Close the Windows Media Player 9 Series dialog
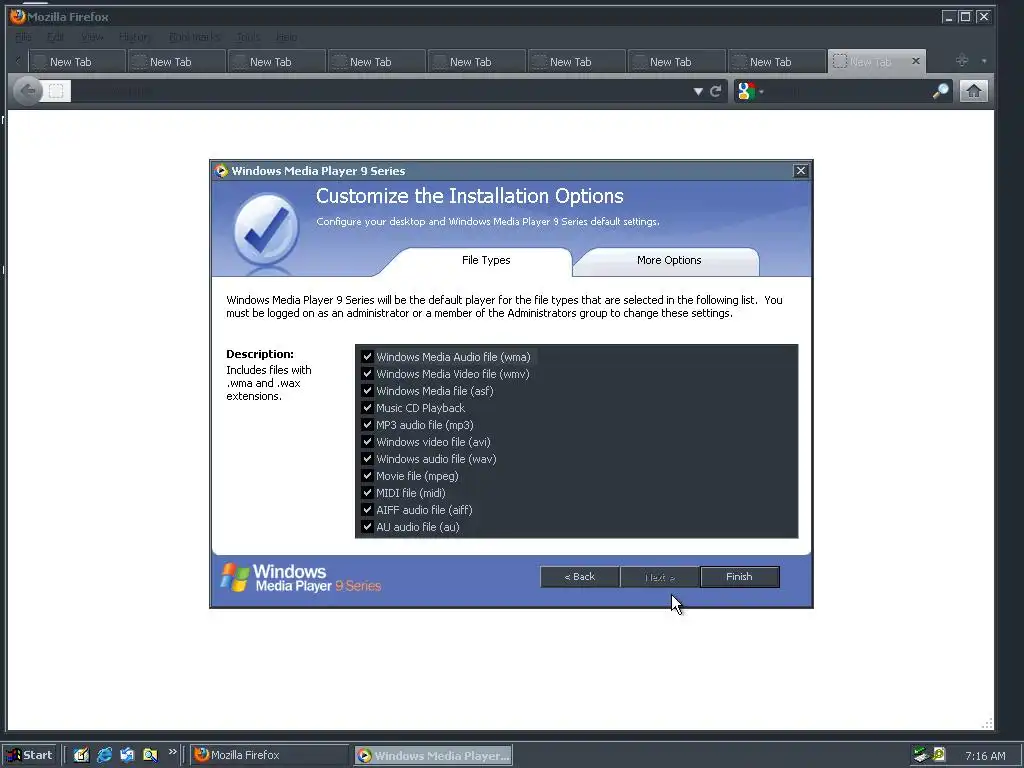Image resolution: width=1024 pixels, height=768 pixels. pyautogui.click(x=801, y=170)
